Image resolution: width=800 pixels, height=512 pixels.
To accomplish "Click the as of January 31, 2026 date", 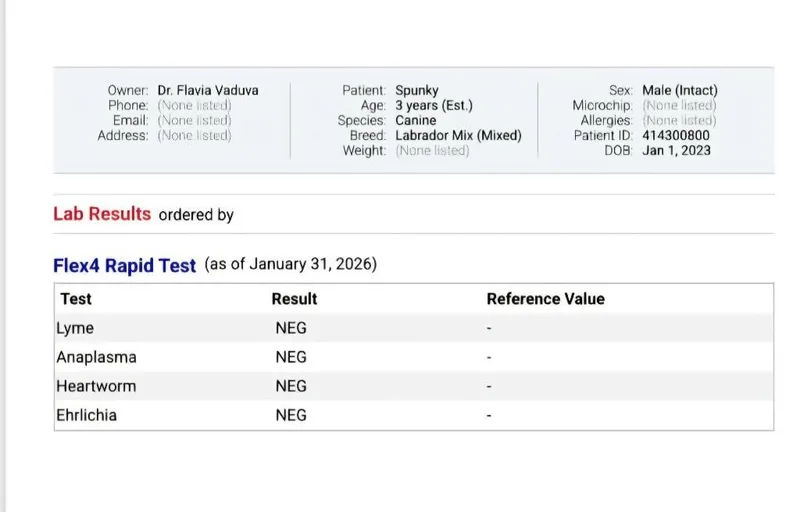I will coord(290,265).
